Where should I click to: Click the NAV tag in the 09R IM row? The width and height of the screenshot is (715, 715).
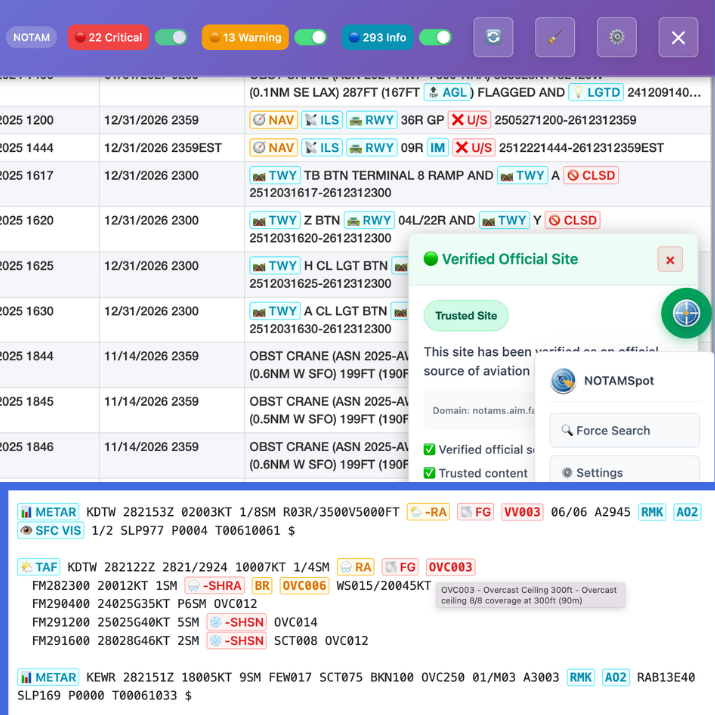(274, 148)
